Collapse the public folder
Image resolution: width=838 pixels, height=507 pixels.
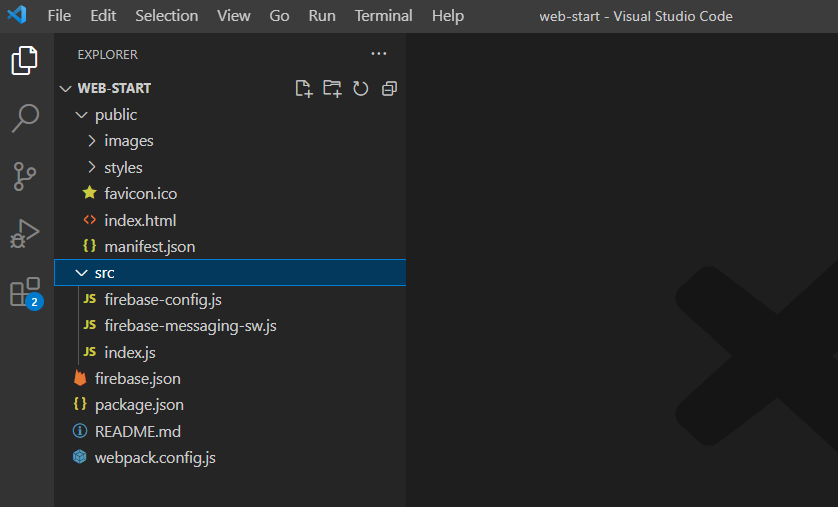[81, 115]
